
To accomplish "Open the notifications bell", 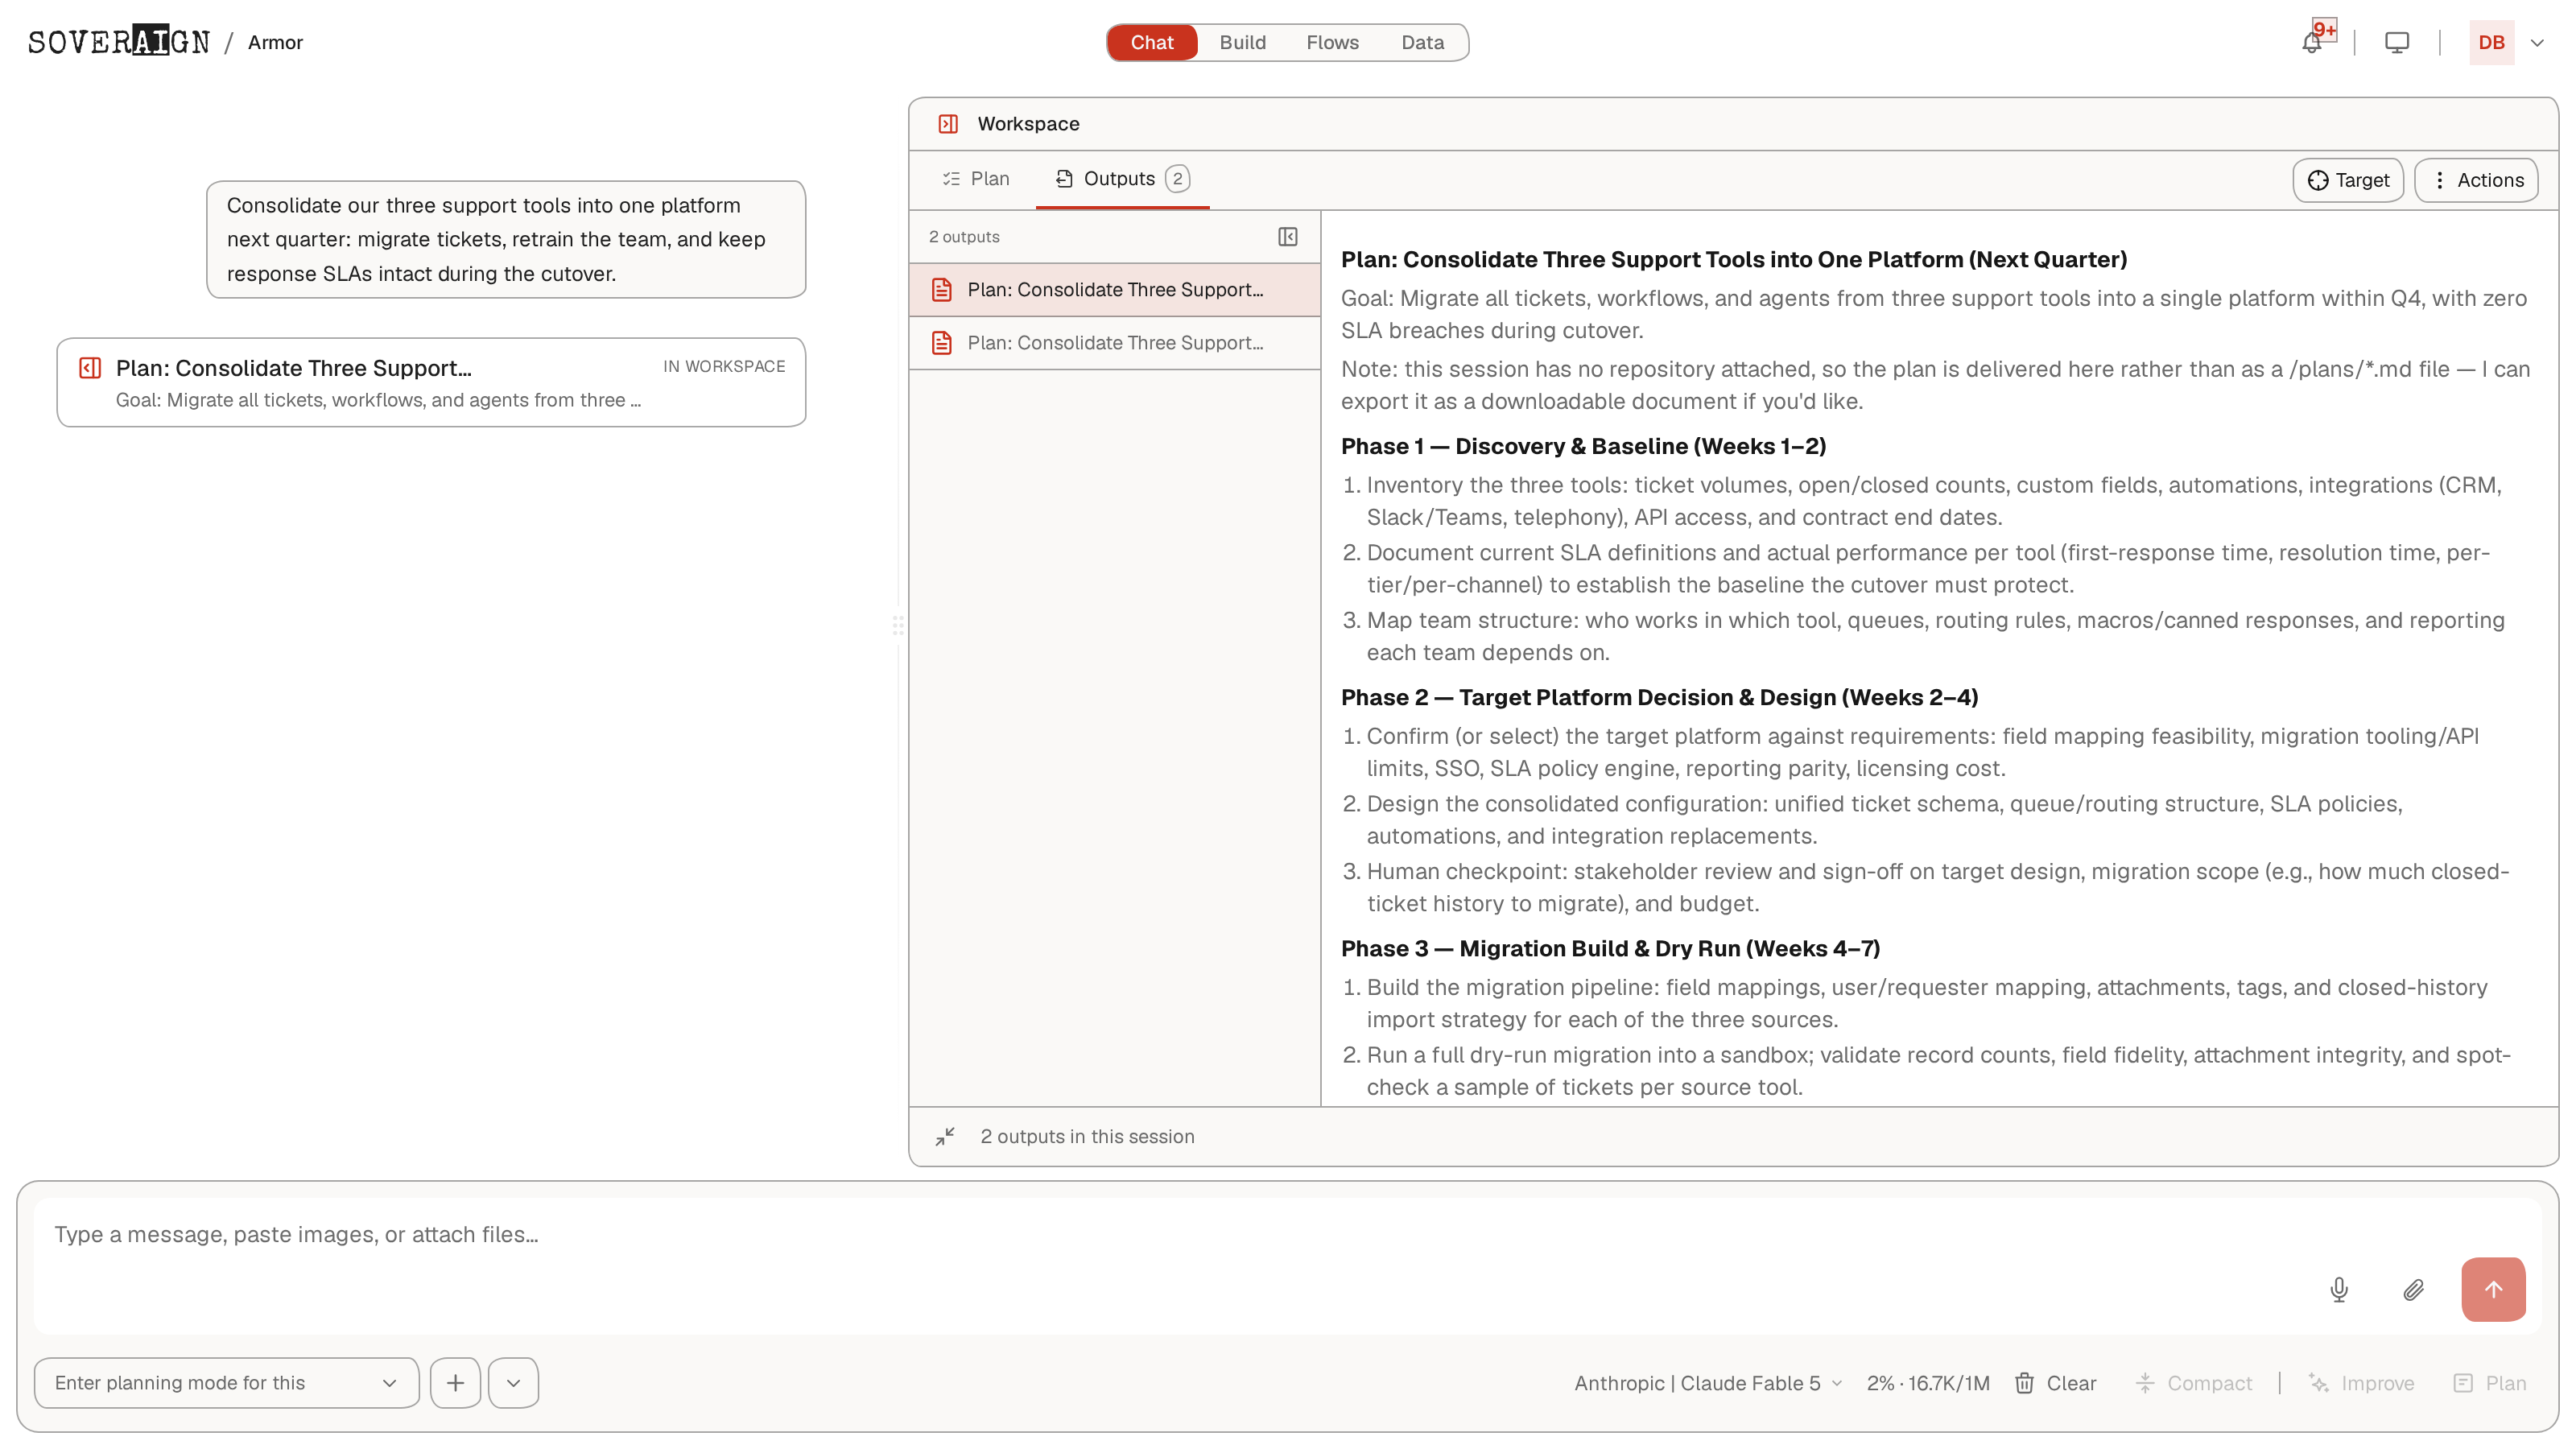I will point(2311,43).
